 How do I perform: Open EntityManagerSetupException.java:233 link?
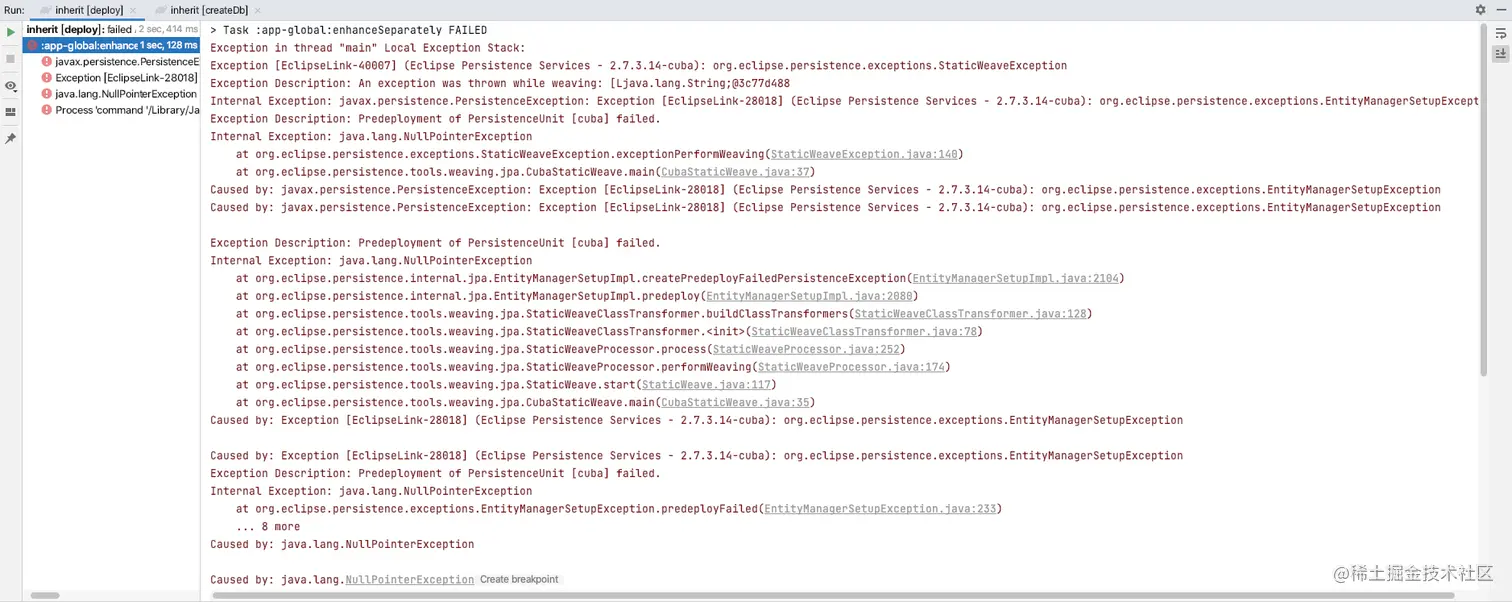[x=880, y=509]
